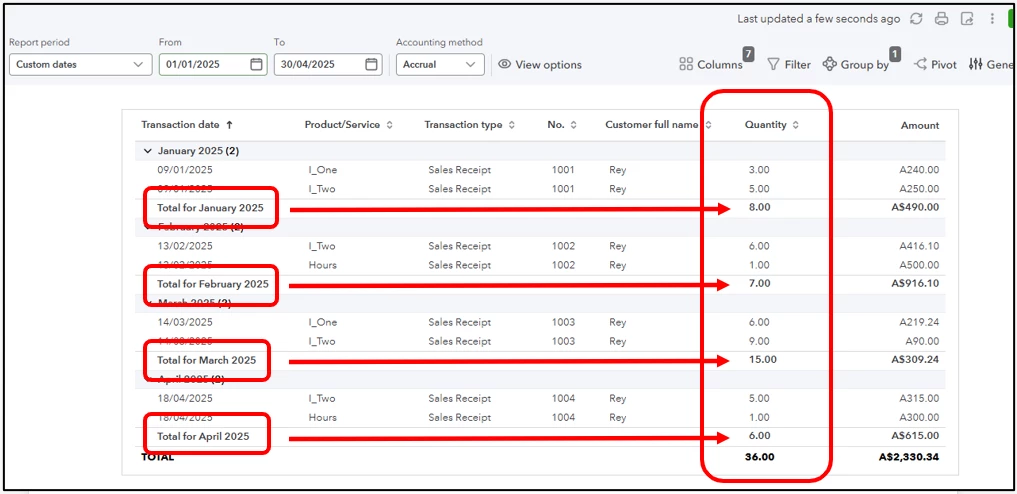The height and width of the screenshot is (494, 1017).
Task: Open the Accounting method dropdown
Action: click(440, 64)
